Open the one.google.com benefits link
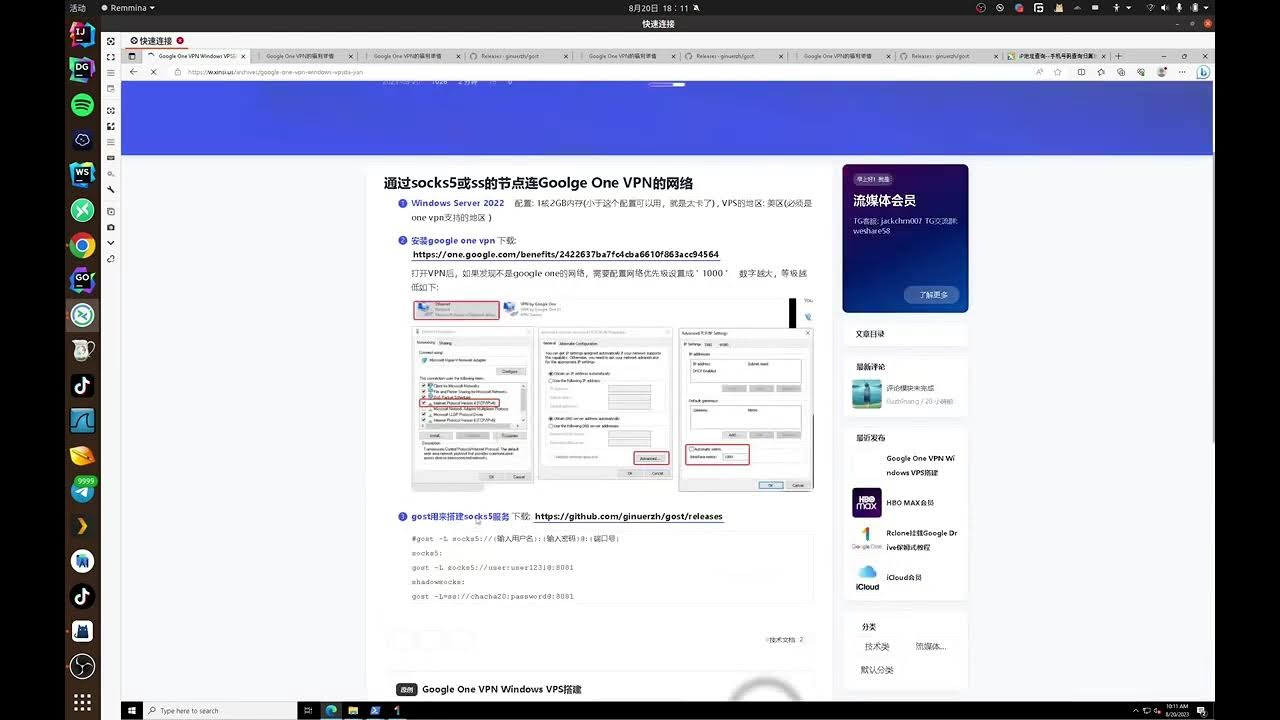The height and width of the screenshot is (720, 1280). (x=565, y=254)
